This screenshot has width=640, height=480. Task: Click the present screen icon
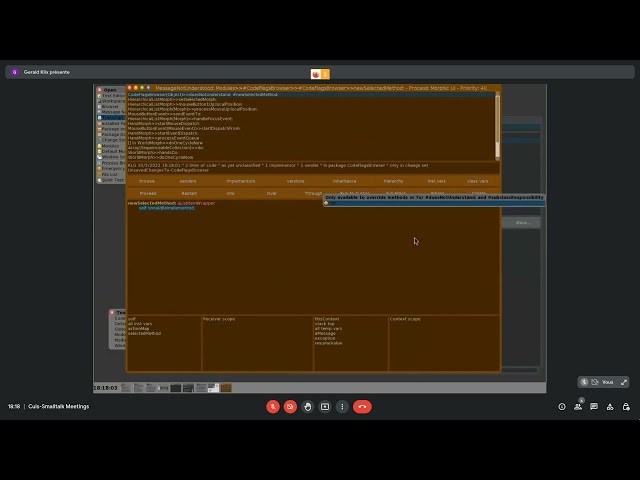point(325,407)
